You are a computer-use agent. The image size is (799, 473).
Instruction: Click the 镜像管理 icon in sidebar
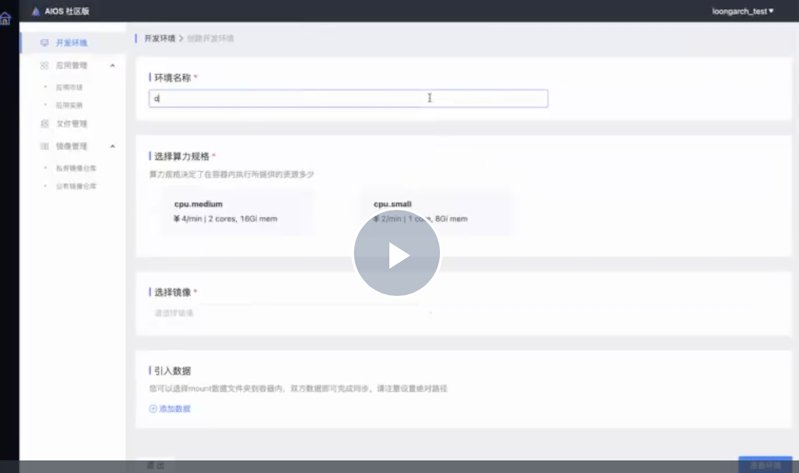tap(44, 146)
